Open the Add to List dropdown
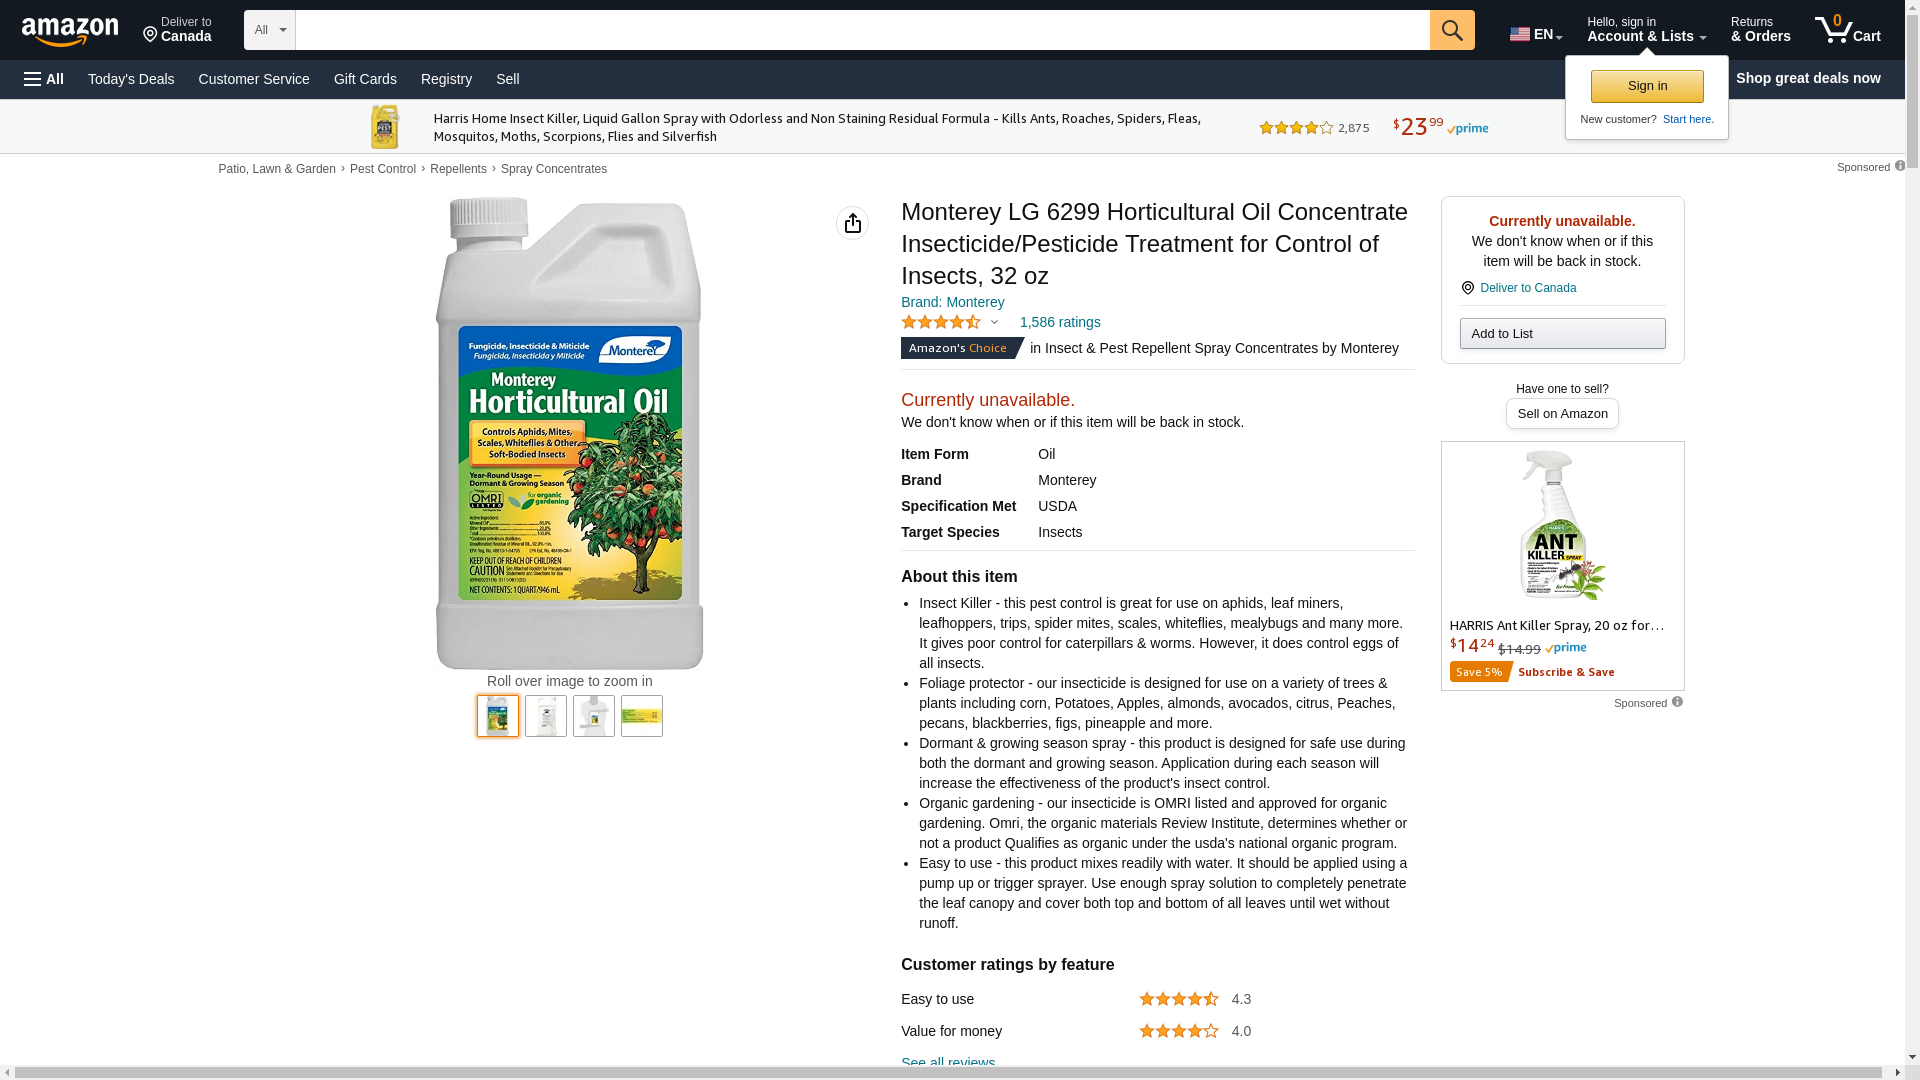The width and height of the screenshot is (1920, 1080). coord(1562,333)
